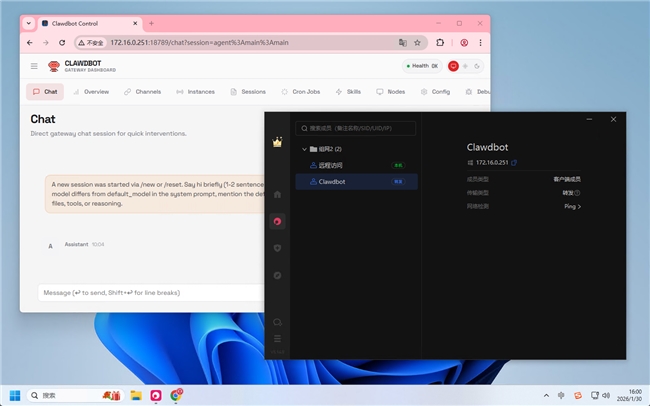Open Chrome from the taskbar
This screenshot has height=406, width=650.
(176, 395)
